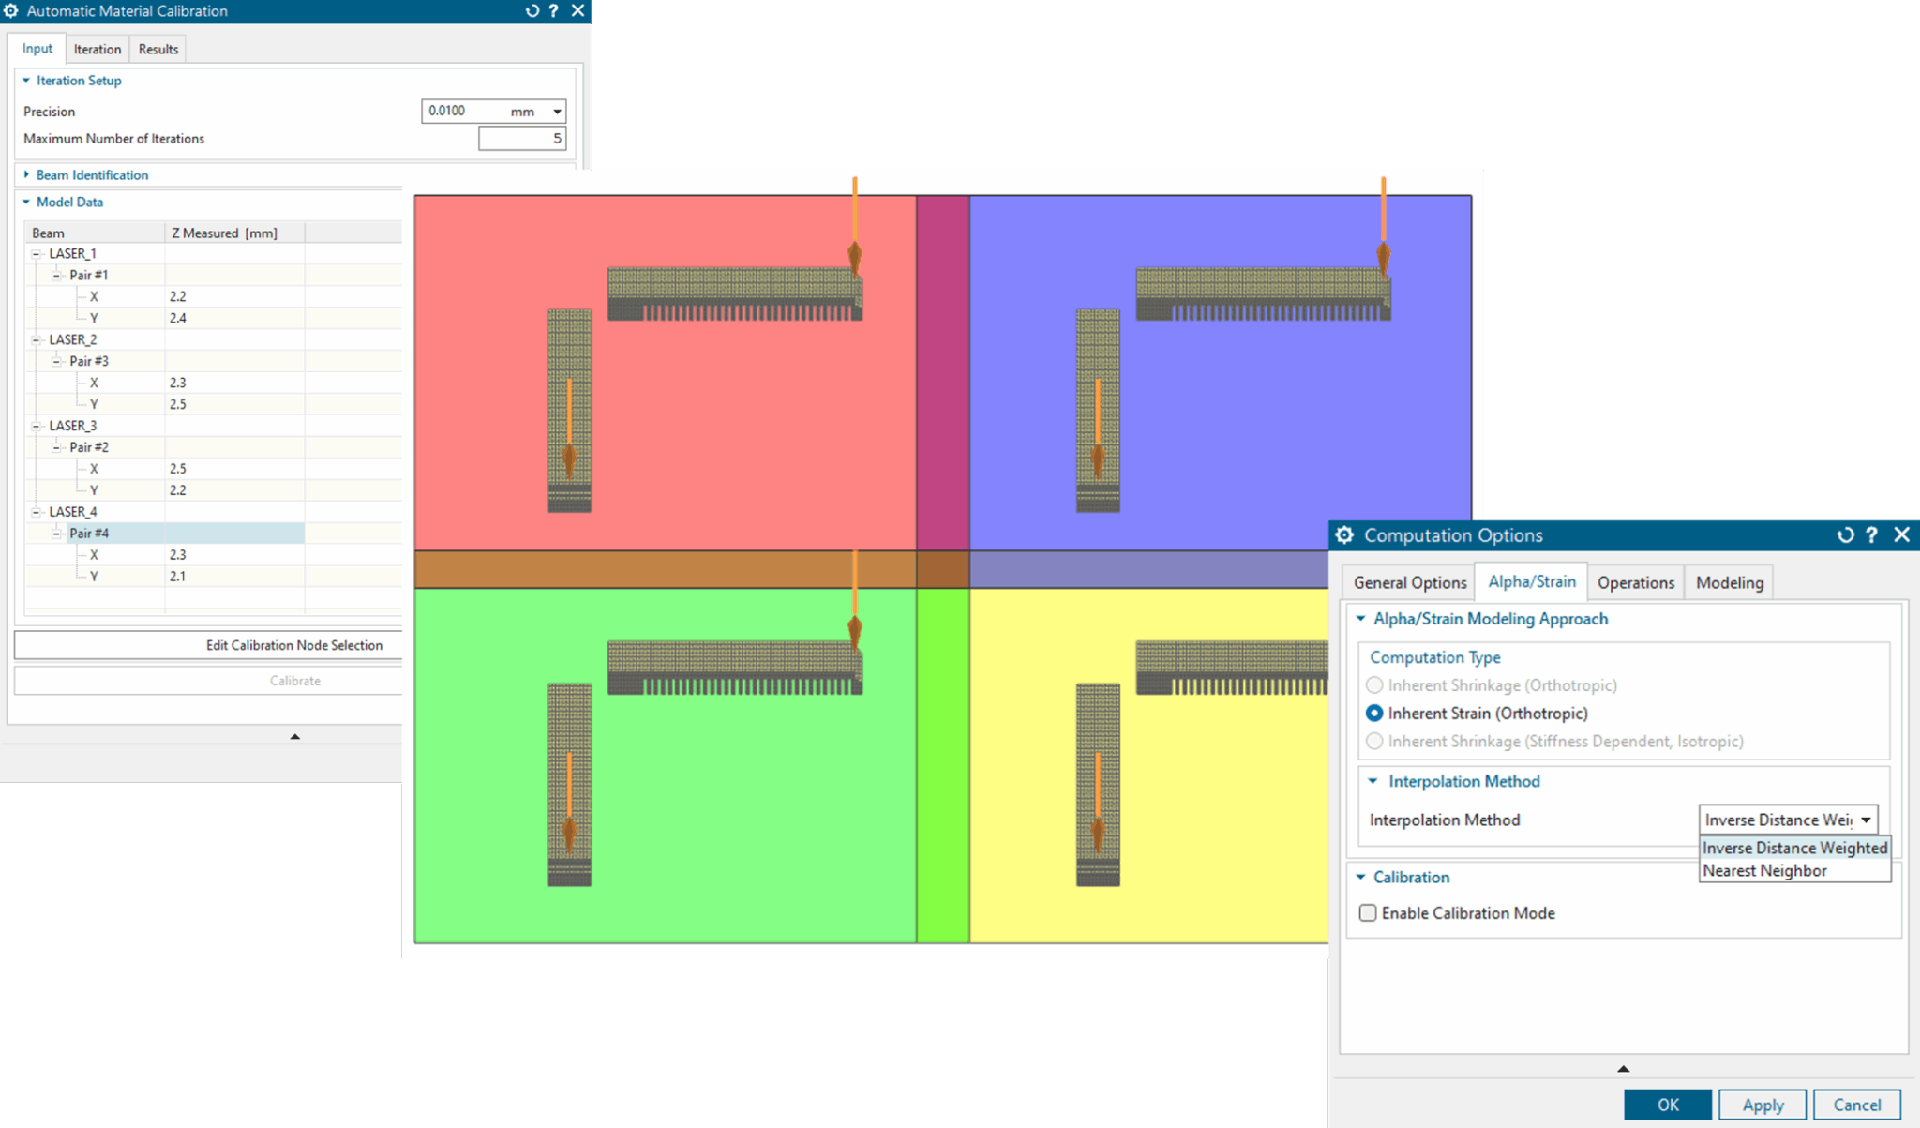Switch to the Iteration tab

pos(97,49)
